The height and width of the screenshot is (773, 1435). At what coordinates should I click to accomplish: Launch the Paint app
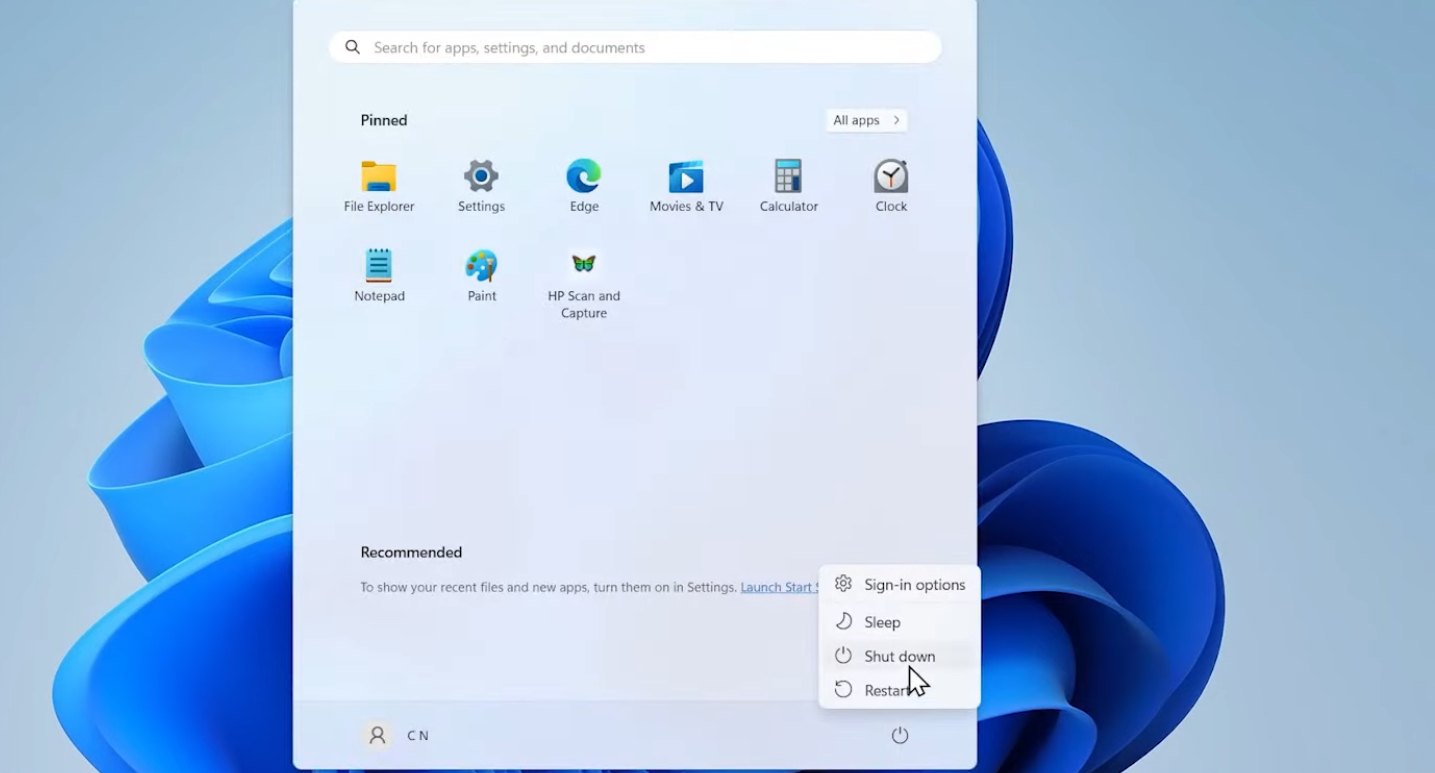coord(482,276)
